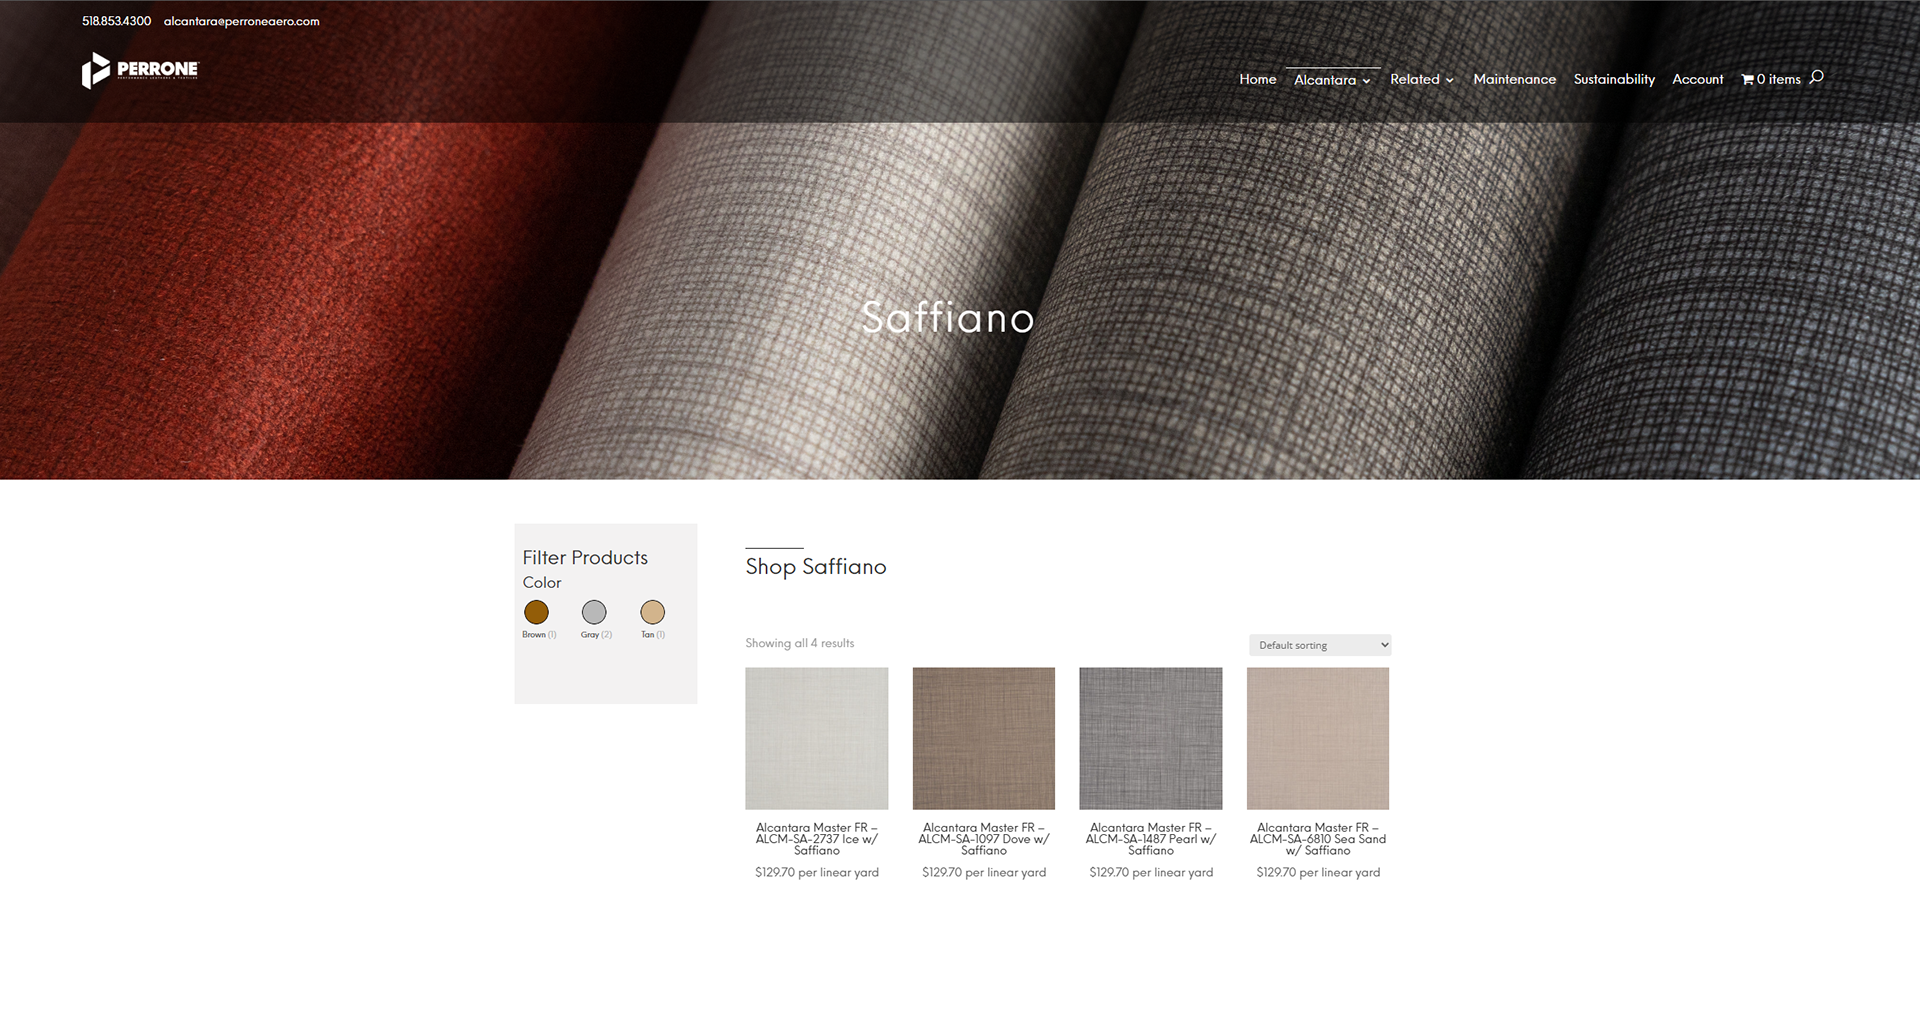
Task: Click the Color filter label
Action: pos(542,583)
